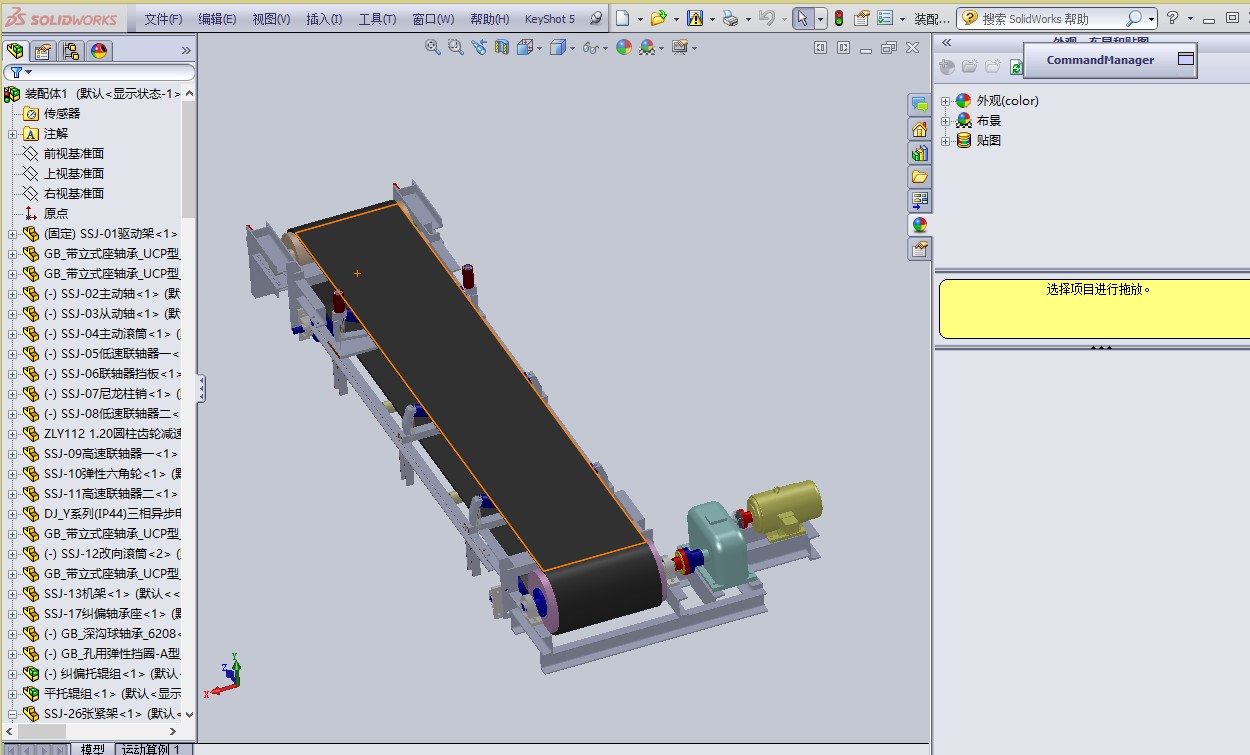This screenshot has height=755, width=1250.
Task: Click Zoom to Fit magnifier icon
Action: click(433, 47)
